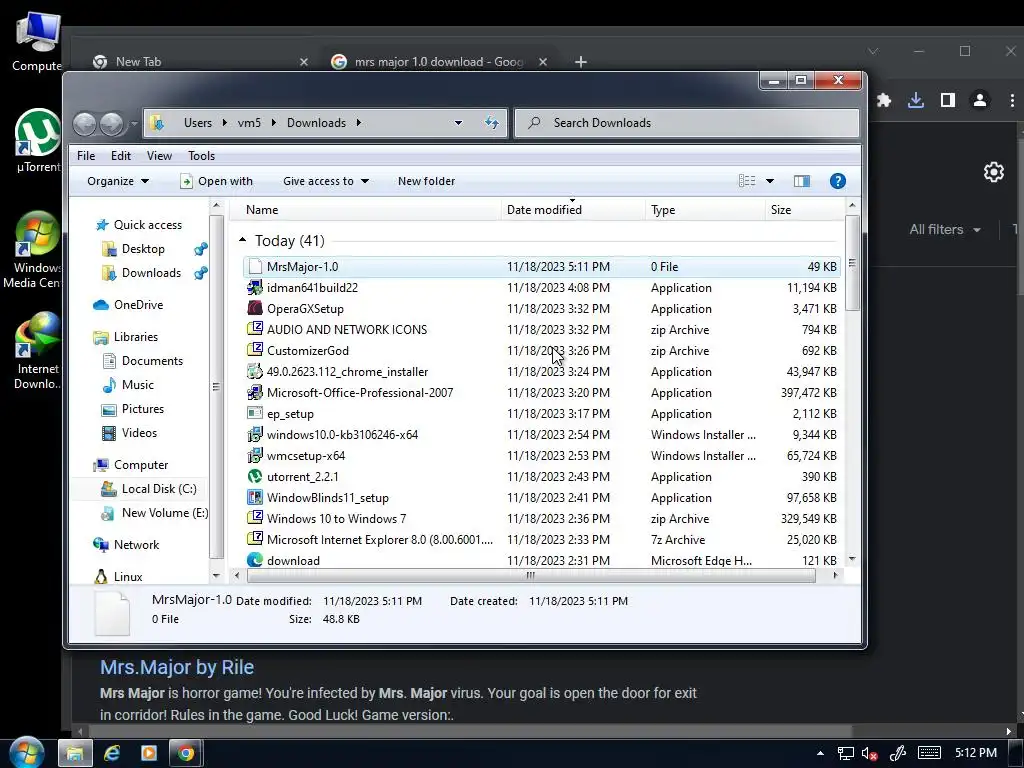
Task: Select Documents library
Action: (x=143, y=360)
